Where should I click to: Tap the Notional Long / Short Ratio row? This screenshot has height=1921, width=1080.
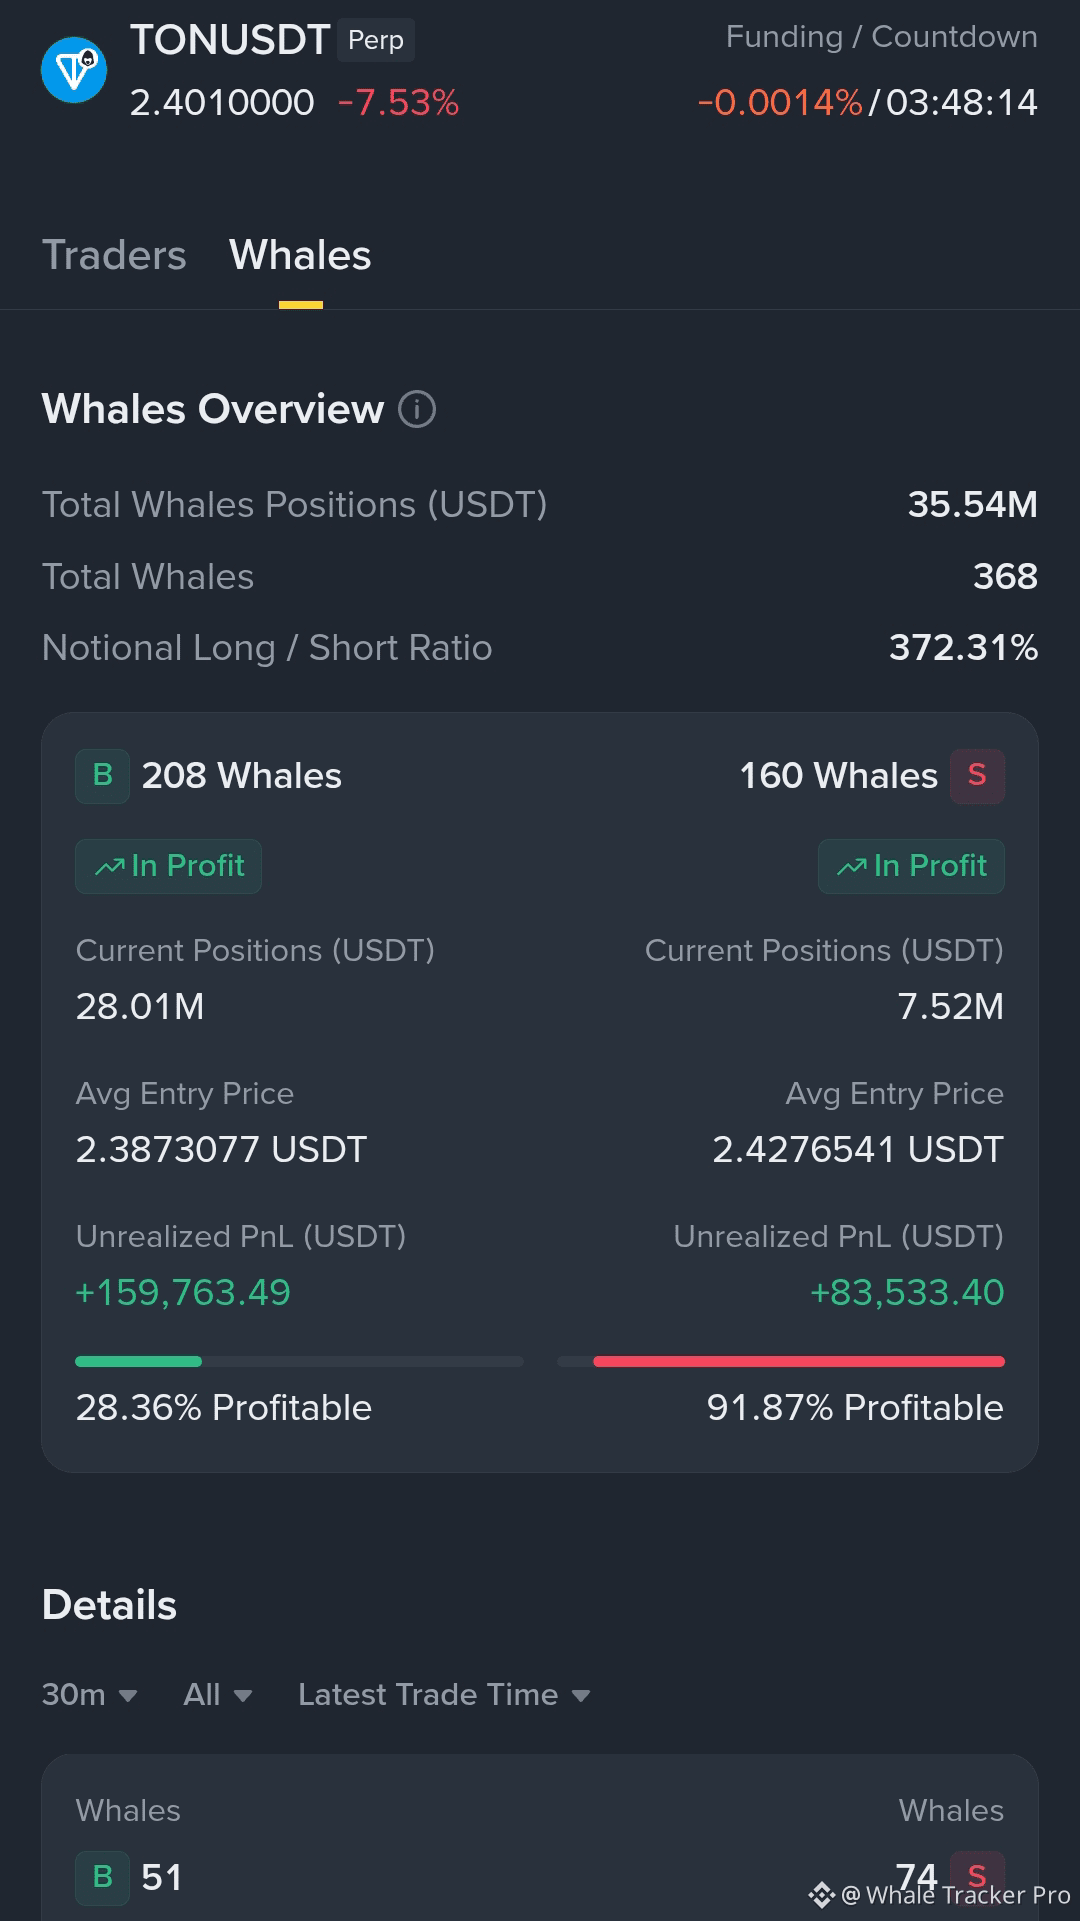pyautogui.click(x=540, y=648)
